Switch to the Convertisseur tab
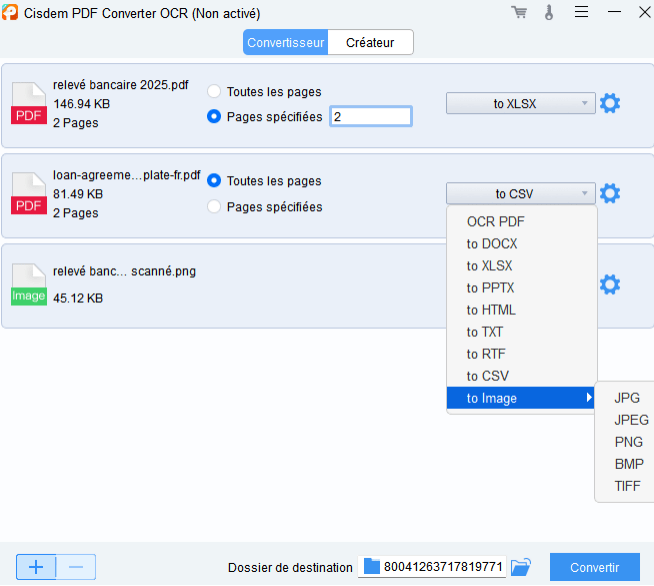Image resolution: width=654 pixels, height=586 pixels. (286, 42)
